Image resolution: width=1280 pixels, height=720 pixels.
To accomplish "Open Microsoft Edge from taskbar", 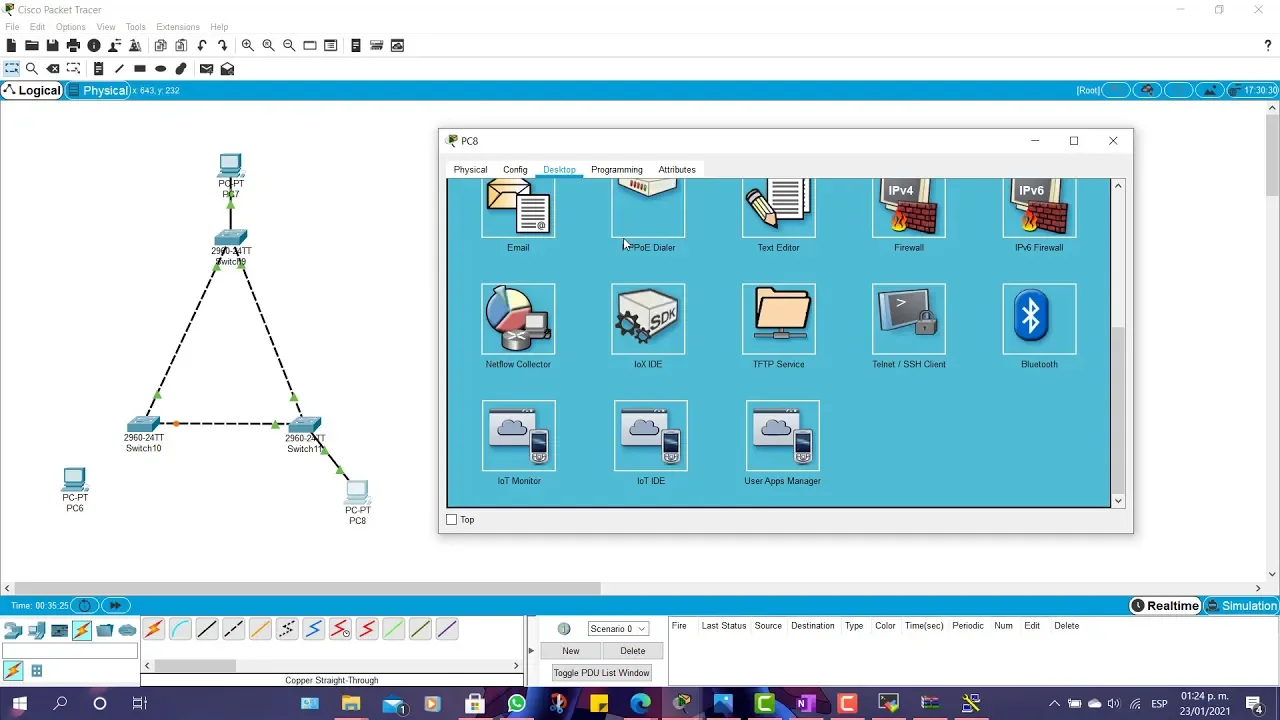I will pos(640,704).
